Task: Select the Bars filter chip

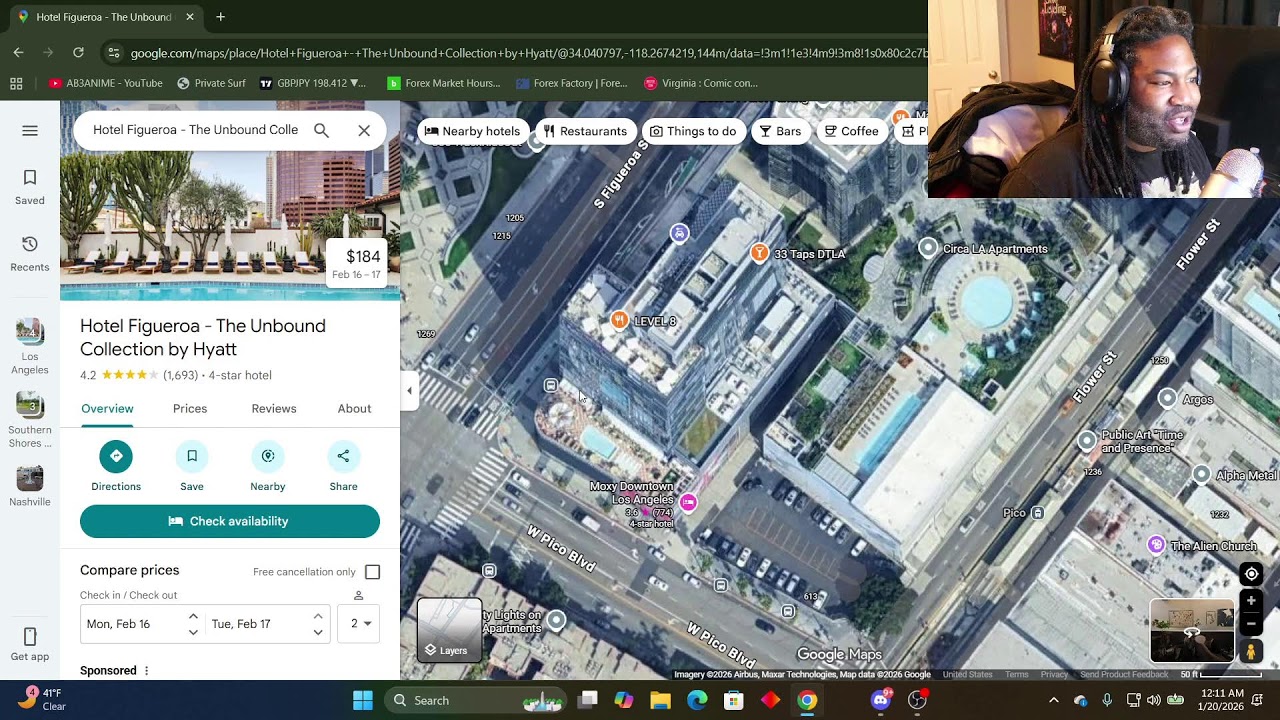Action: (780, 131)
